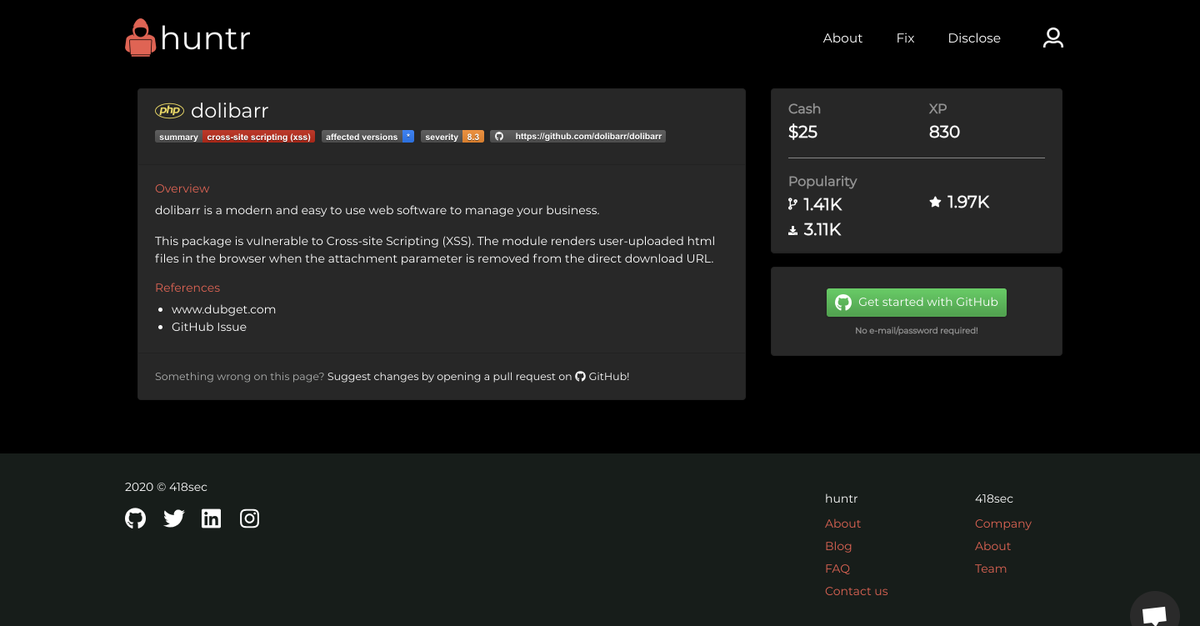
Task: Open the user profile icon
Action: tap(1052, 38)
